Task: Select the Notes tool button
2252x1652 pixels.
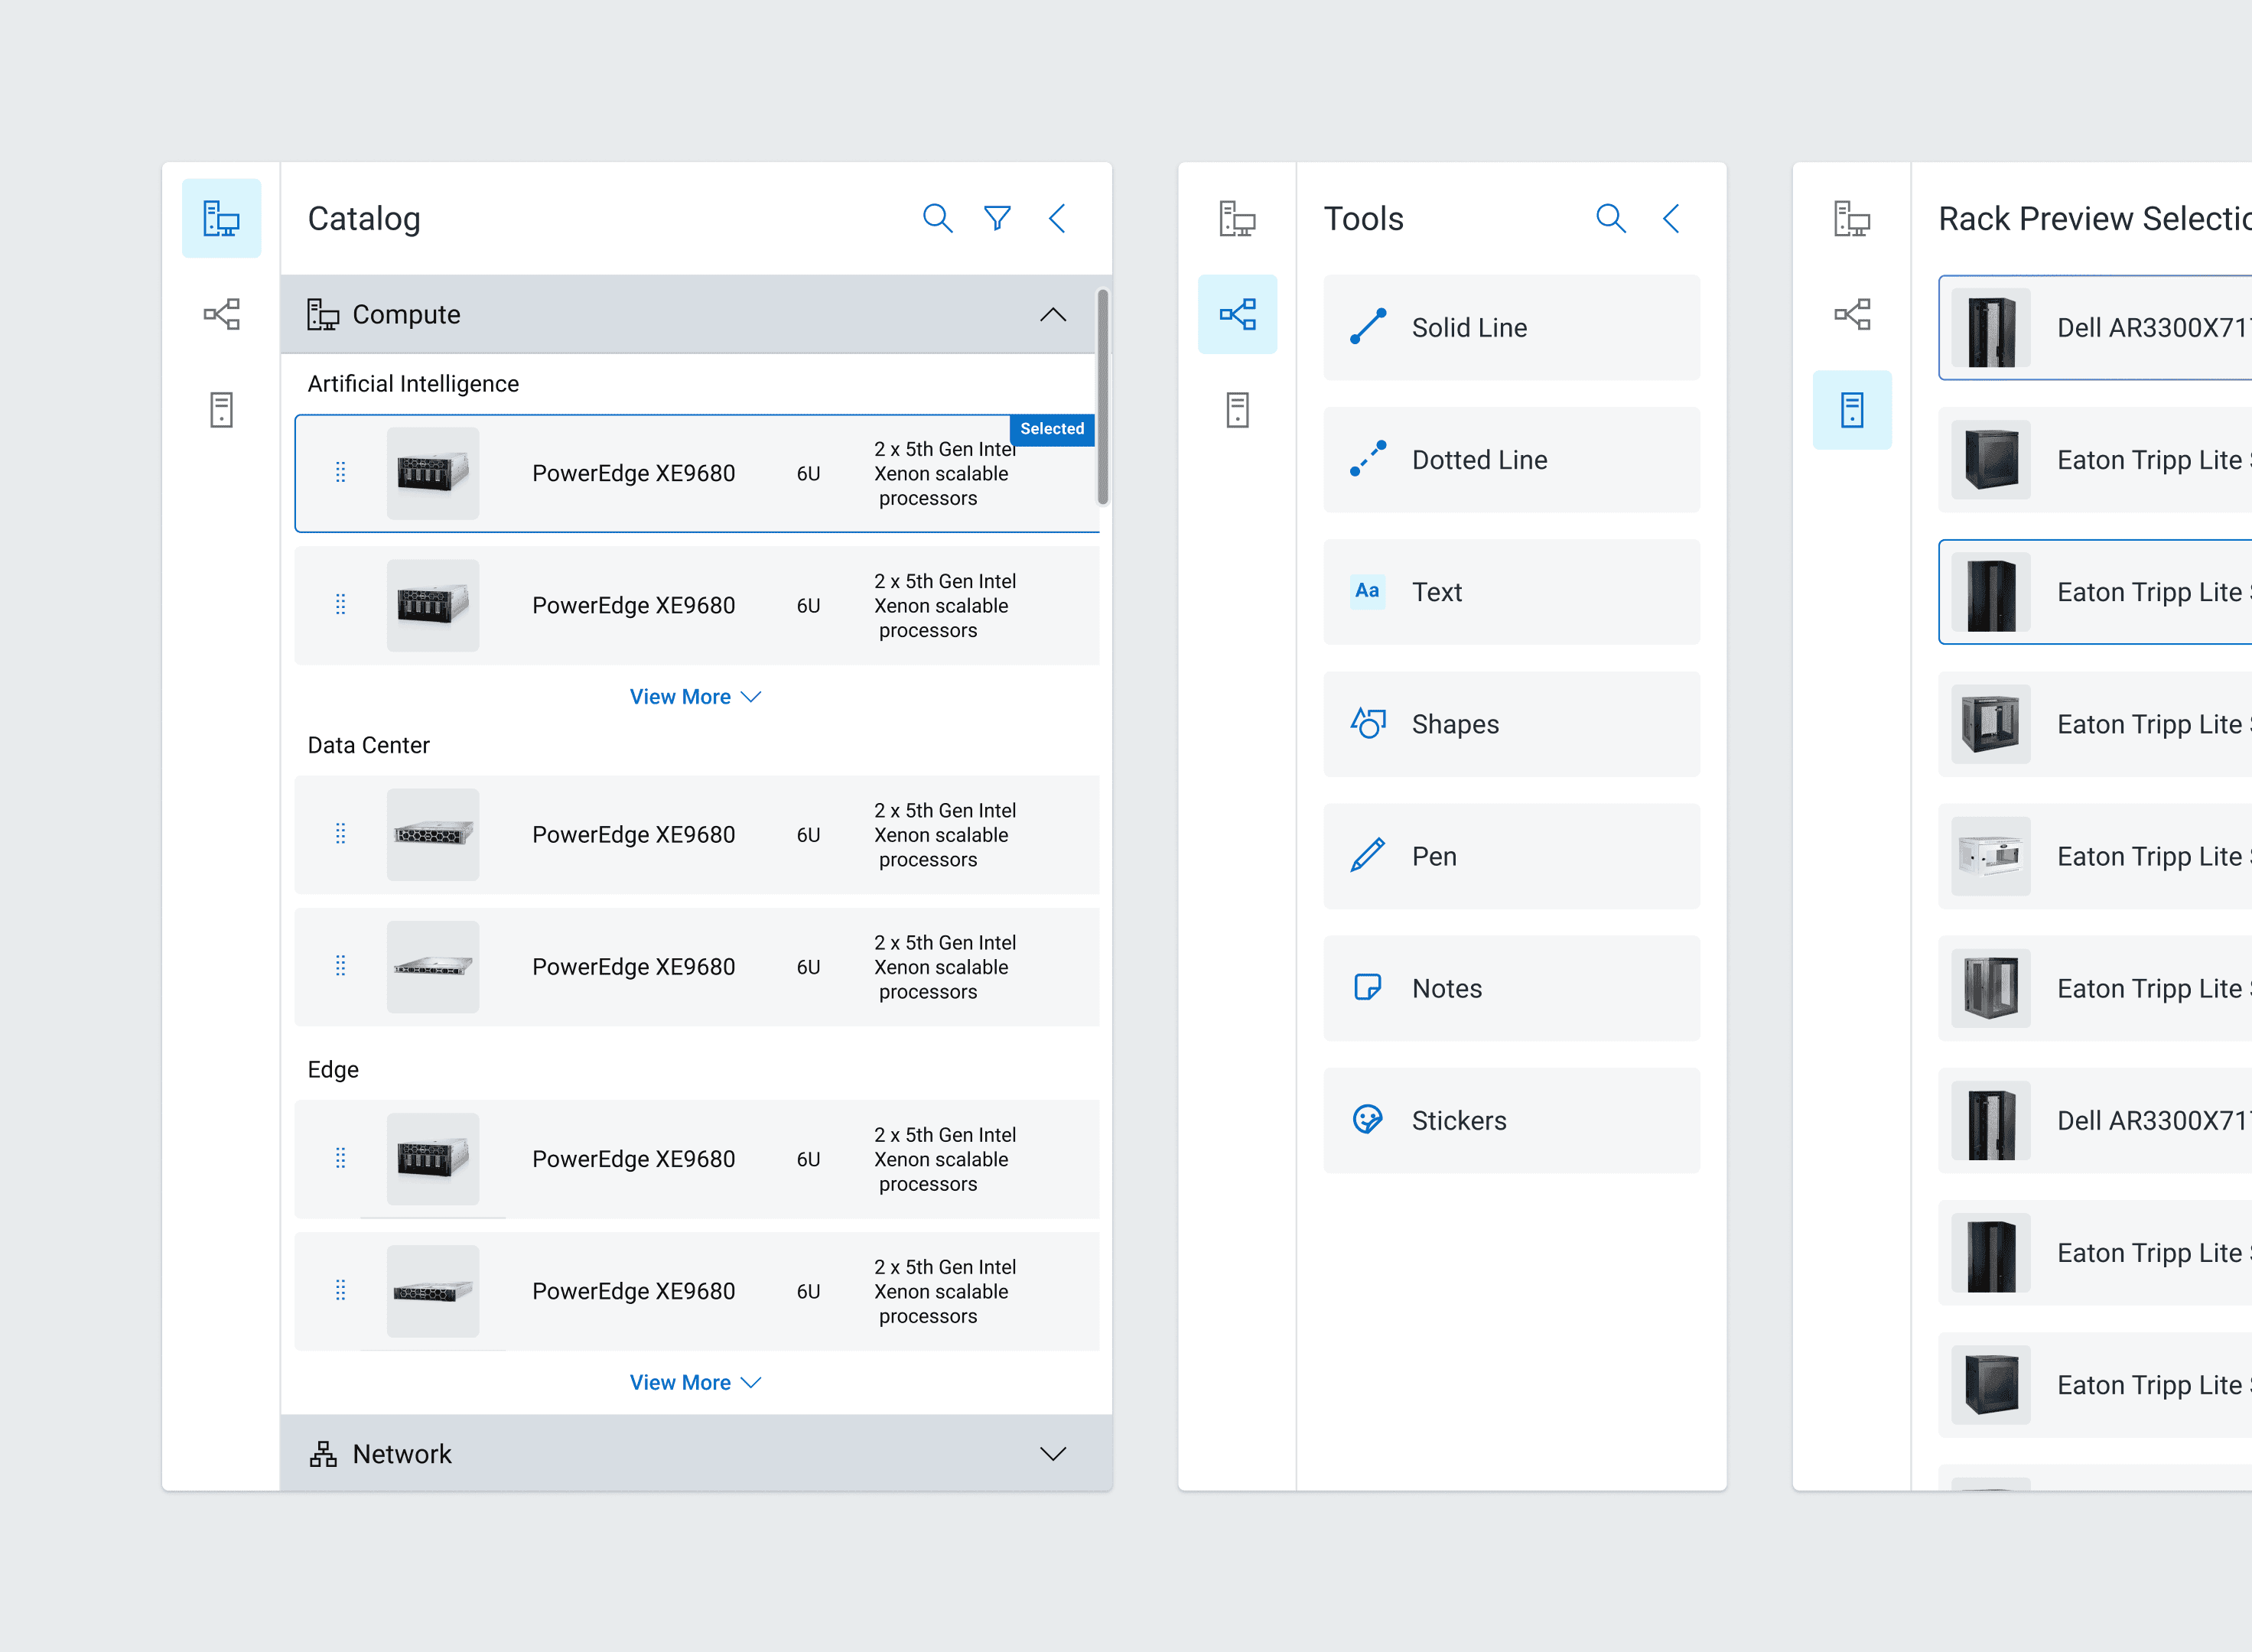Action: pos(1511,988)
